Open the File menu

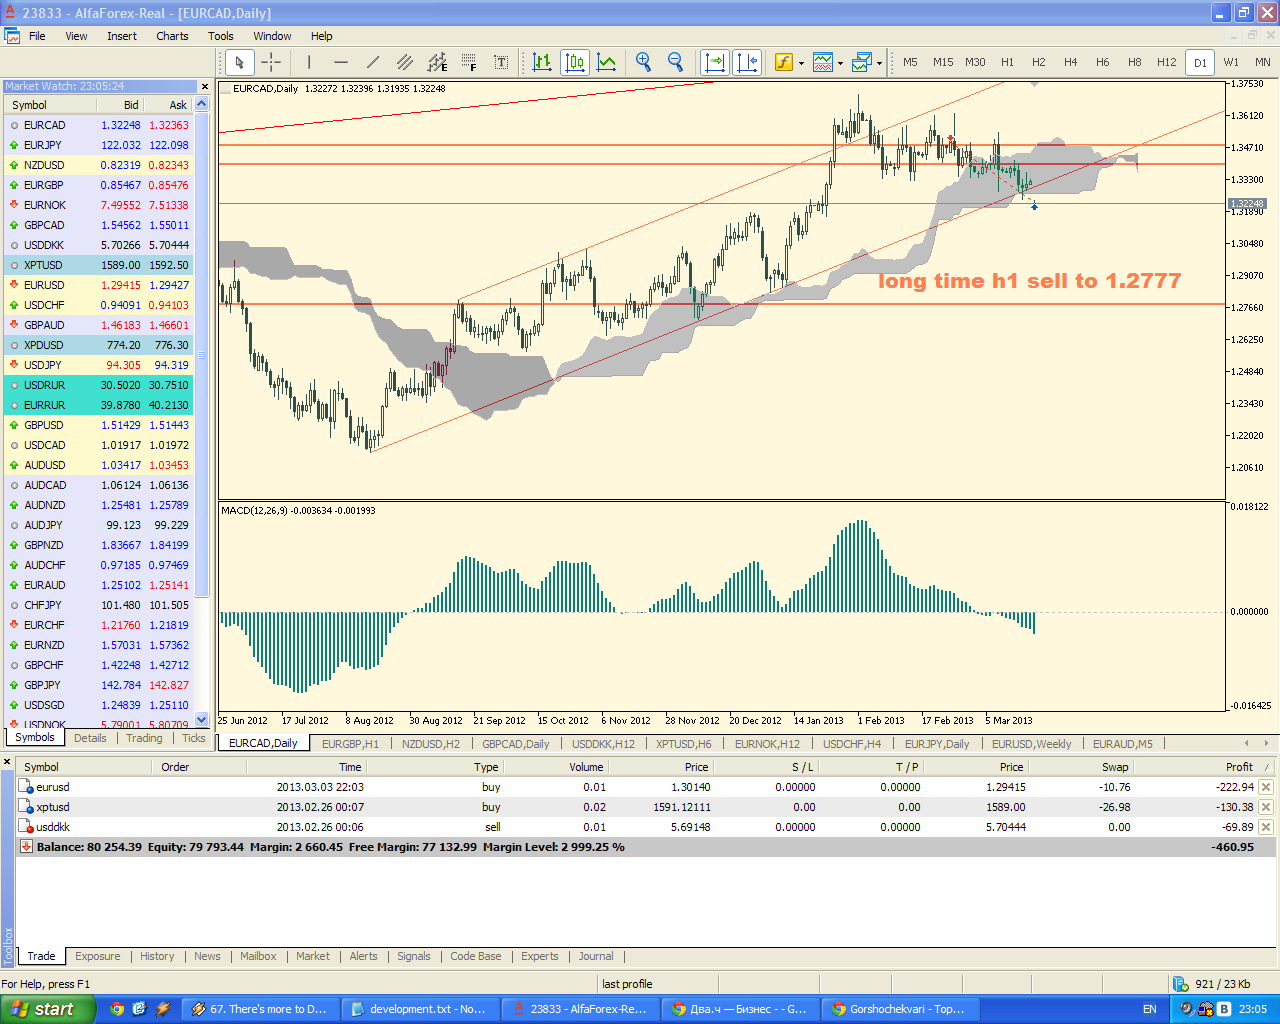tap(37, 36)
